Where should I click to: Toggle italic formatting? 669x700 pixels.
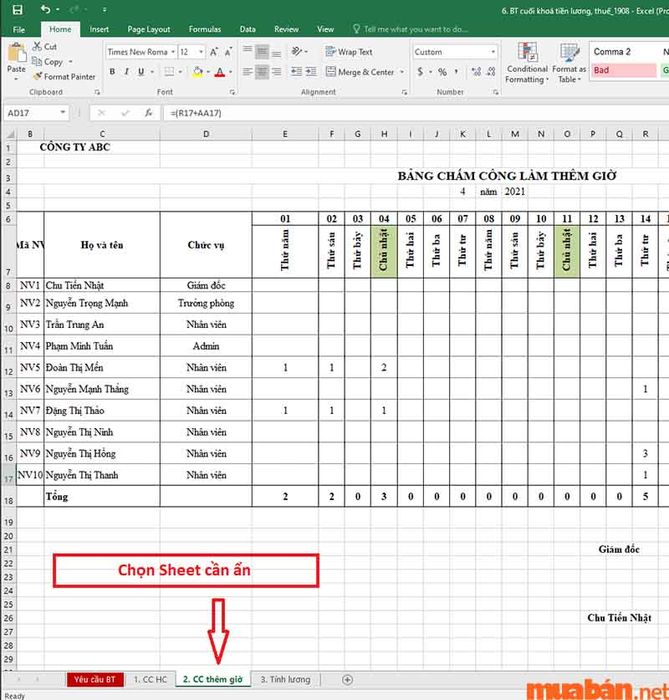[127, 71]
